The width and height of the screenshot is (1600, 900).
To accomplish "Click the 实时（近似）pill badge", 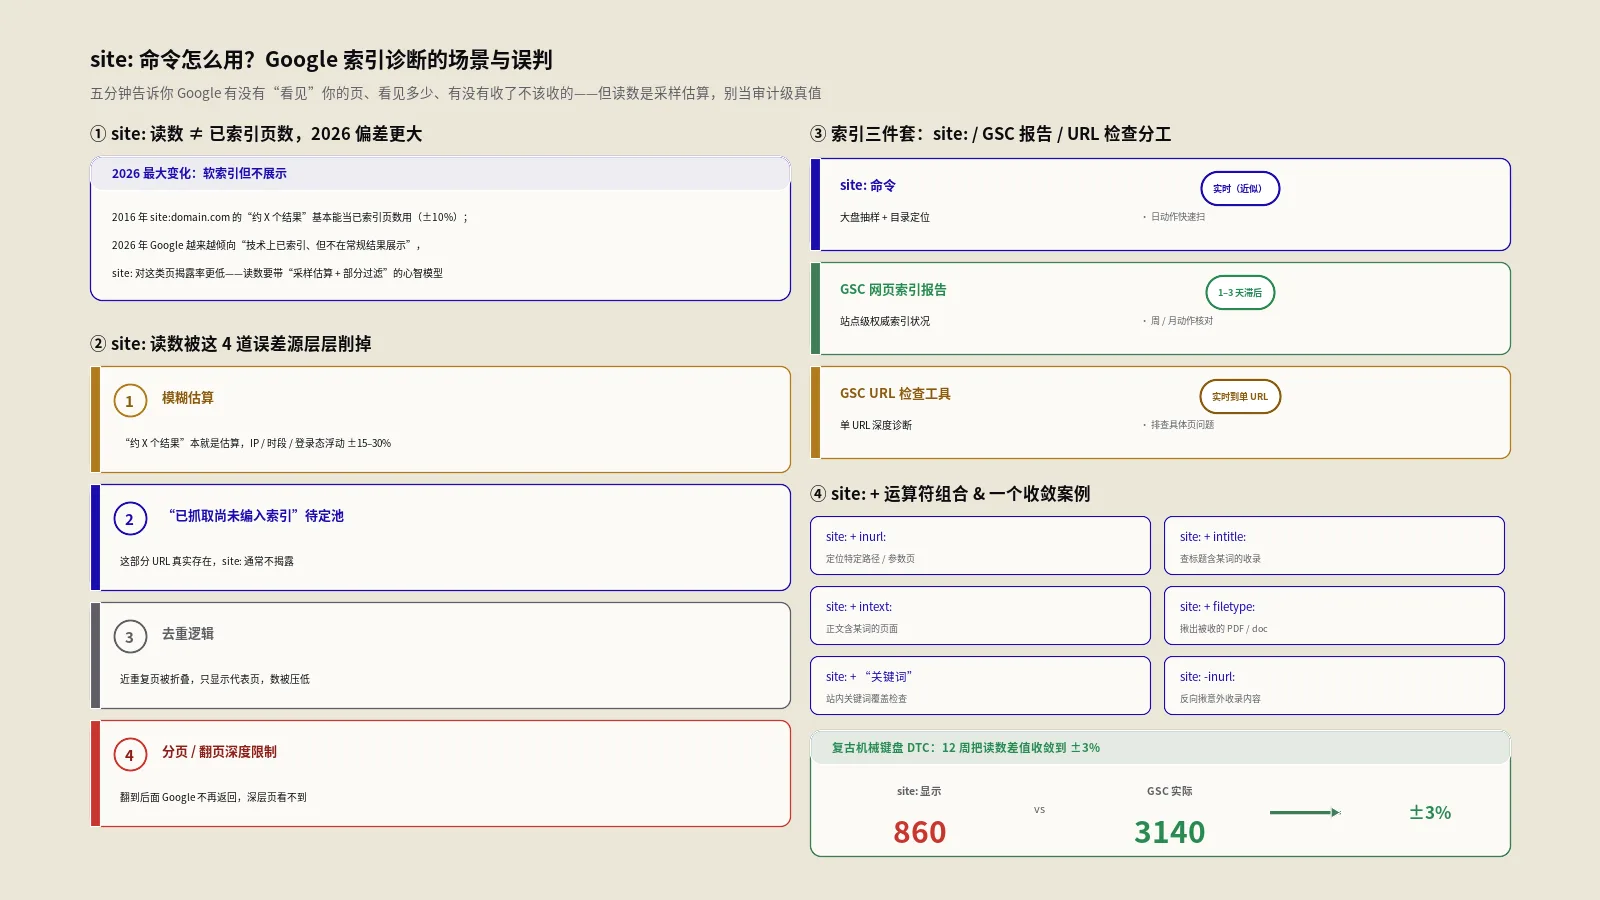I will [1240, 188].
